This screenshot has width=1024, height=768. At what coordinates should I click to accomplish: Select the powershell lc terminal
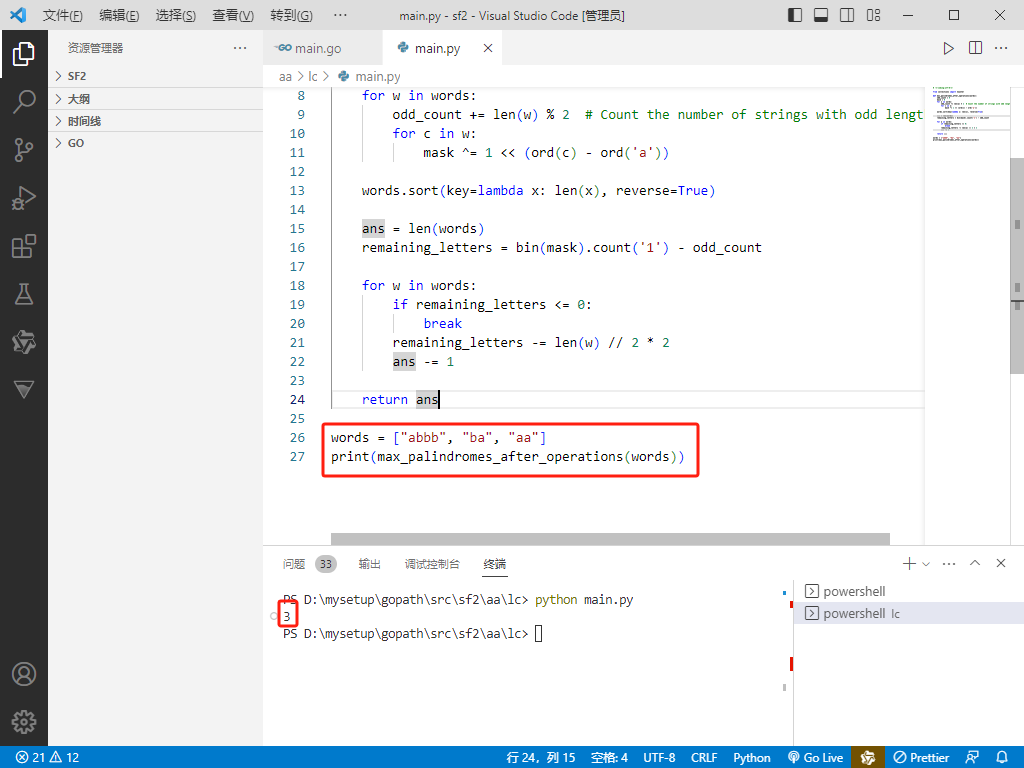(908, 614)
